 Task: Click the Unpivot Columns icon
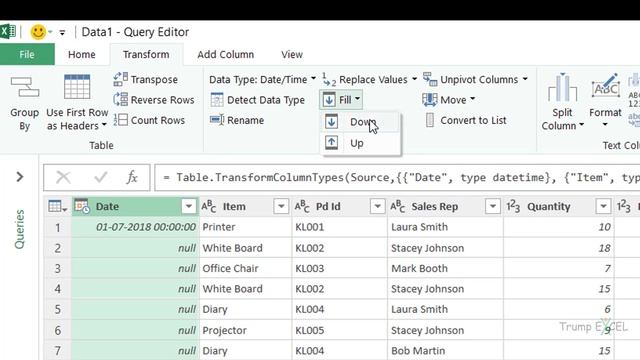click(430, 79)
